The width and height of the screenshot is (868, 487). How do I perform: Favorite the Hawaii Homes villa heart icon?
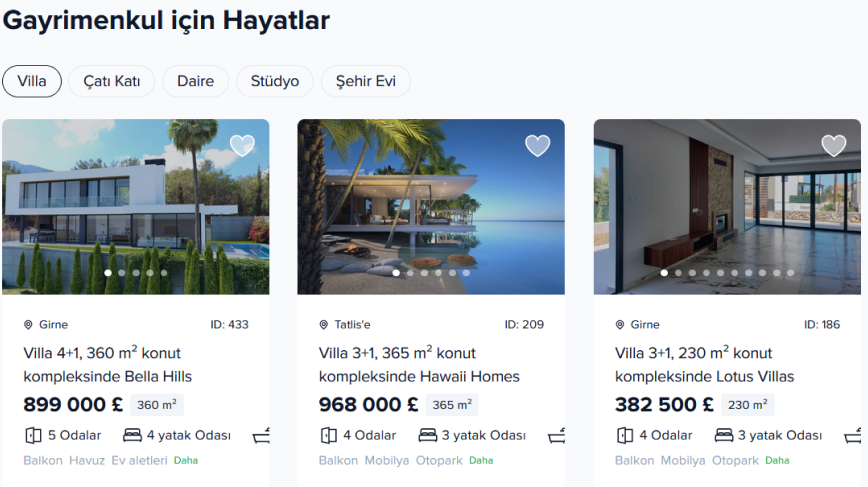tap(538, 146)
